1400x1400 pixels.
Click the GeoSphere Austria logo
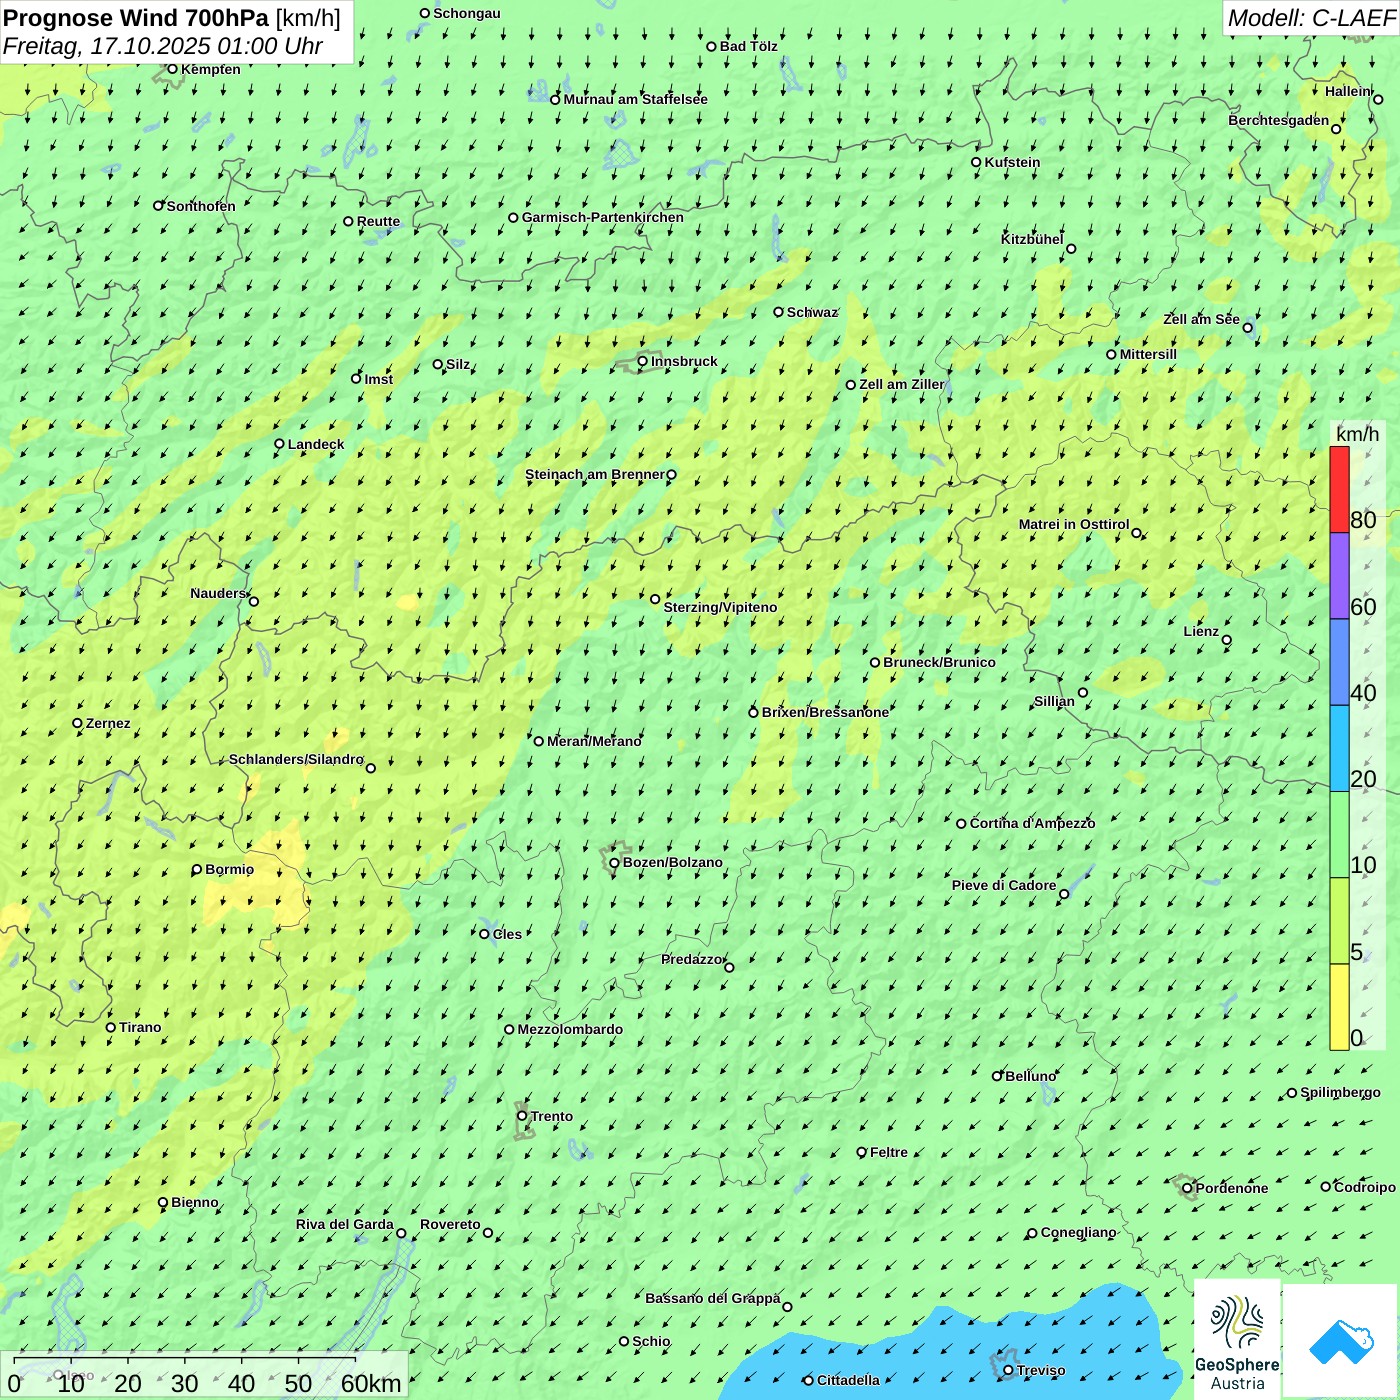(x=1237, y=1339)
